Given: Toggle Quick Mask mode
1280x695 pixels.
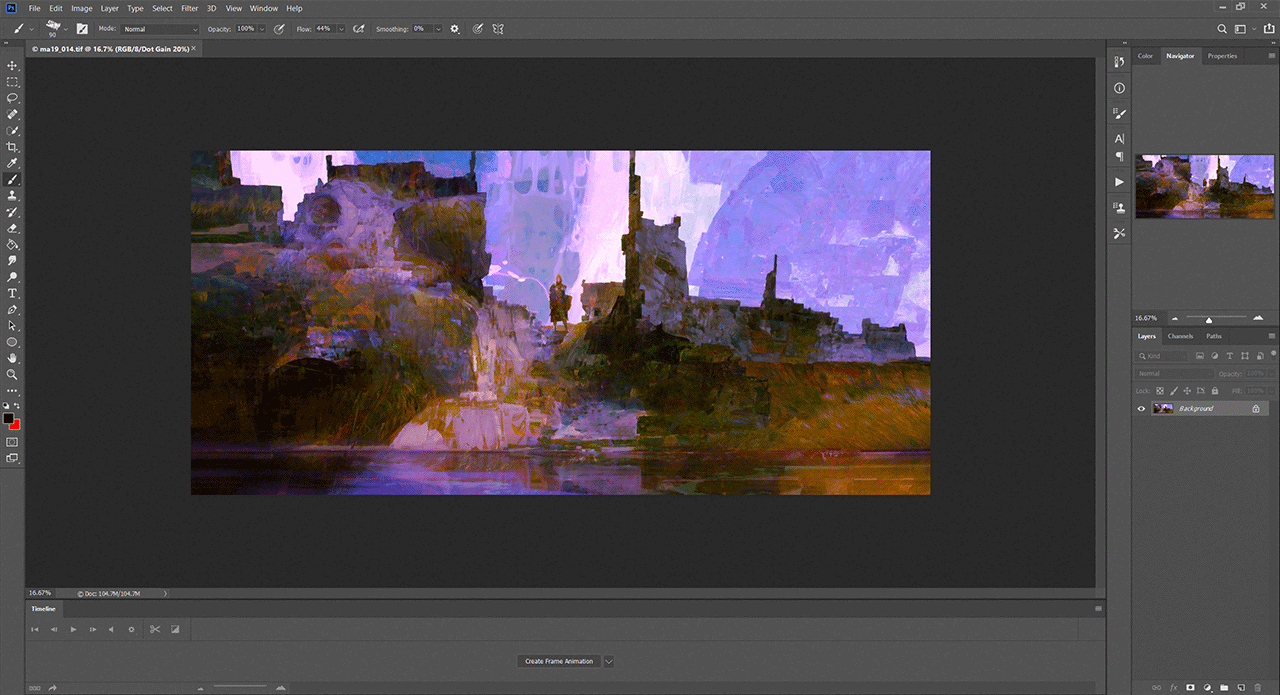Looking at the screenshot, I should point(12,441).
